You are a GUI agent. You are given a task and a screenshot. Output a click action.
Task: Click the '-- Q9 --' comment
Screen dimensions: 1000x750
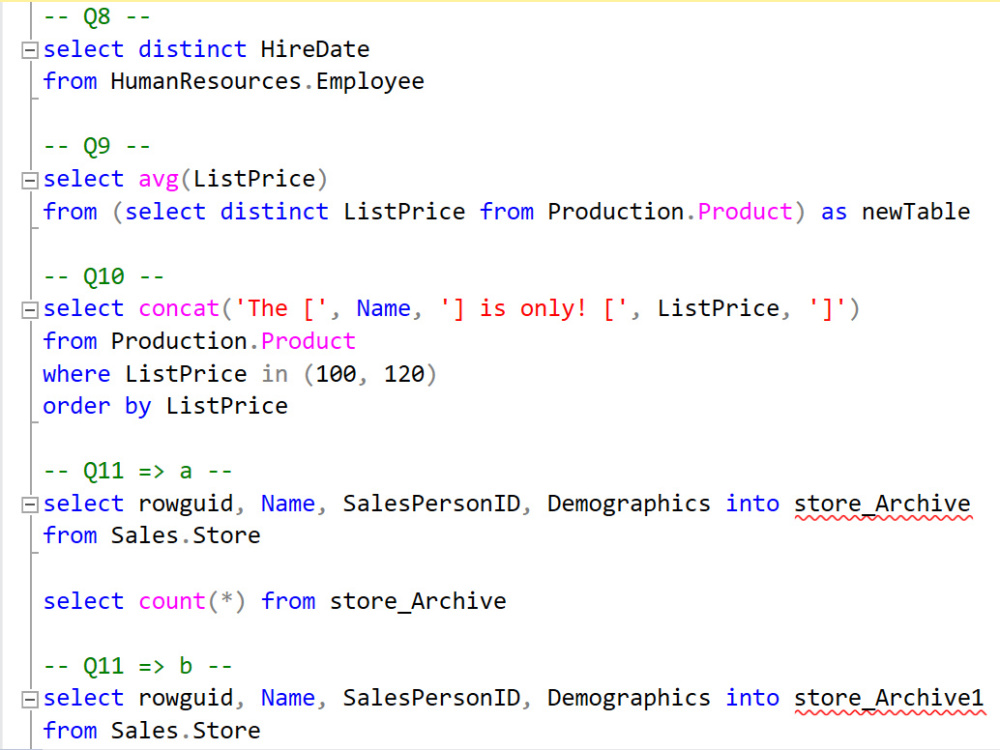[97, 147]
